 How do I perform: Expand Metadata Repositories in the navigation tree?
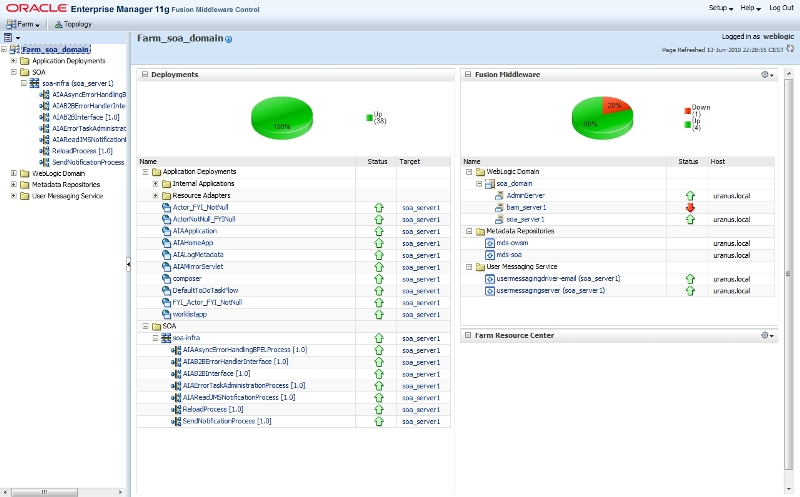[14, 185]
